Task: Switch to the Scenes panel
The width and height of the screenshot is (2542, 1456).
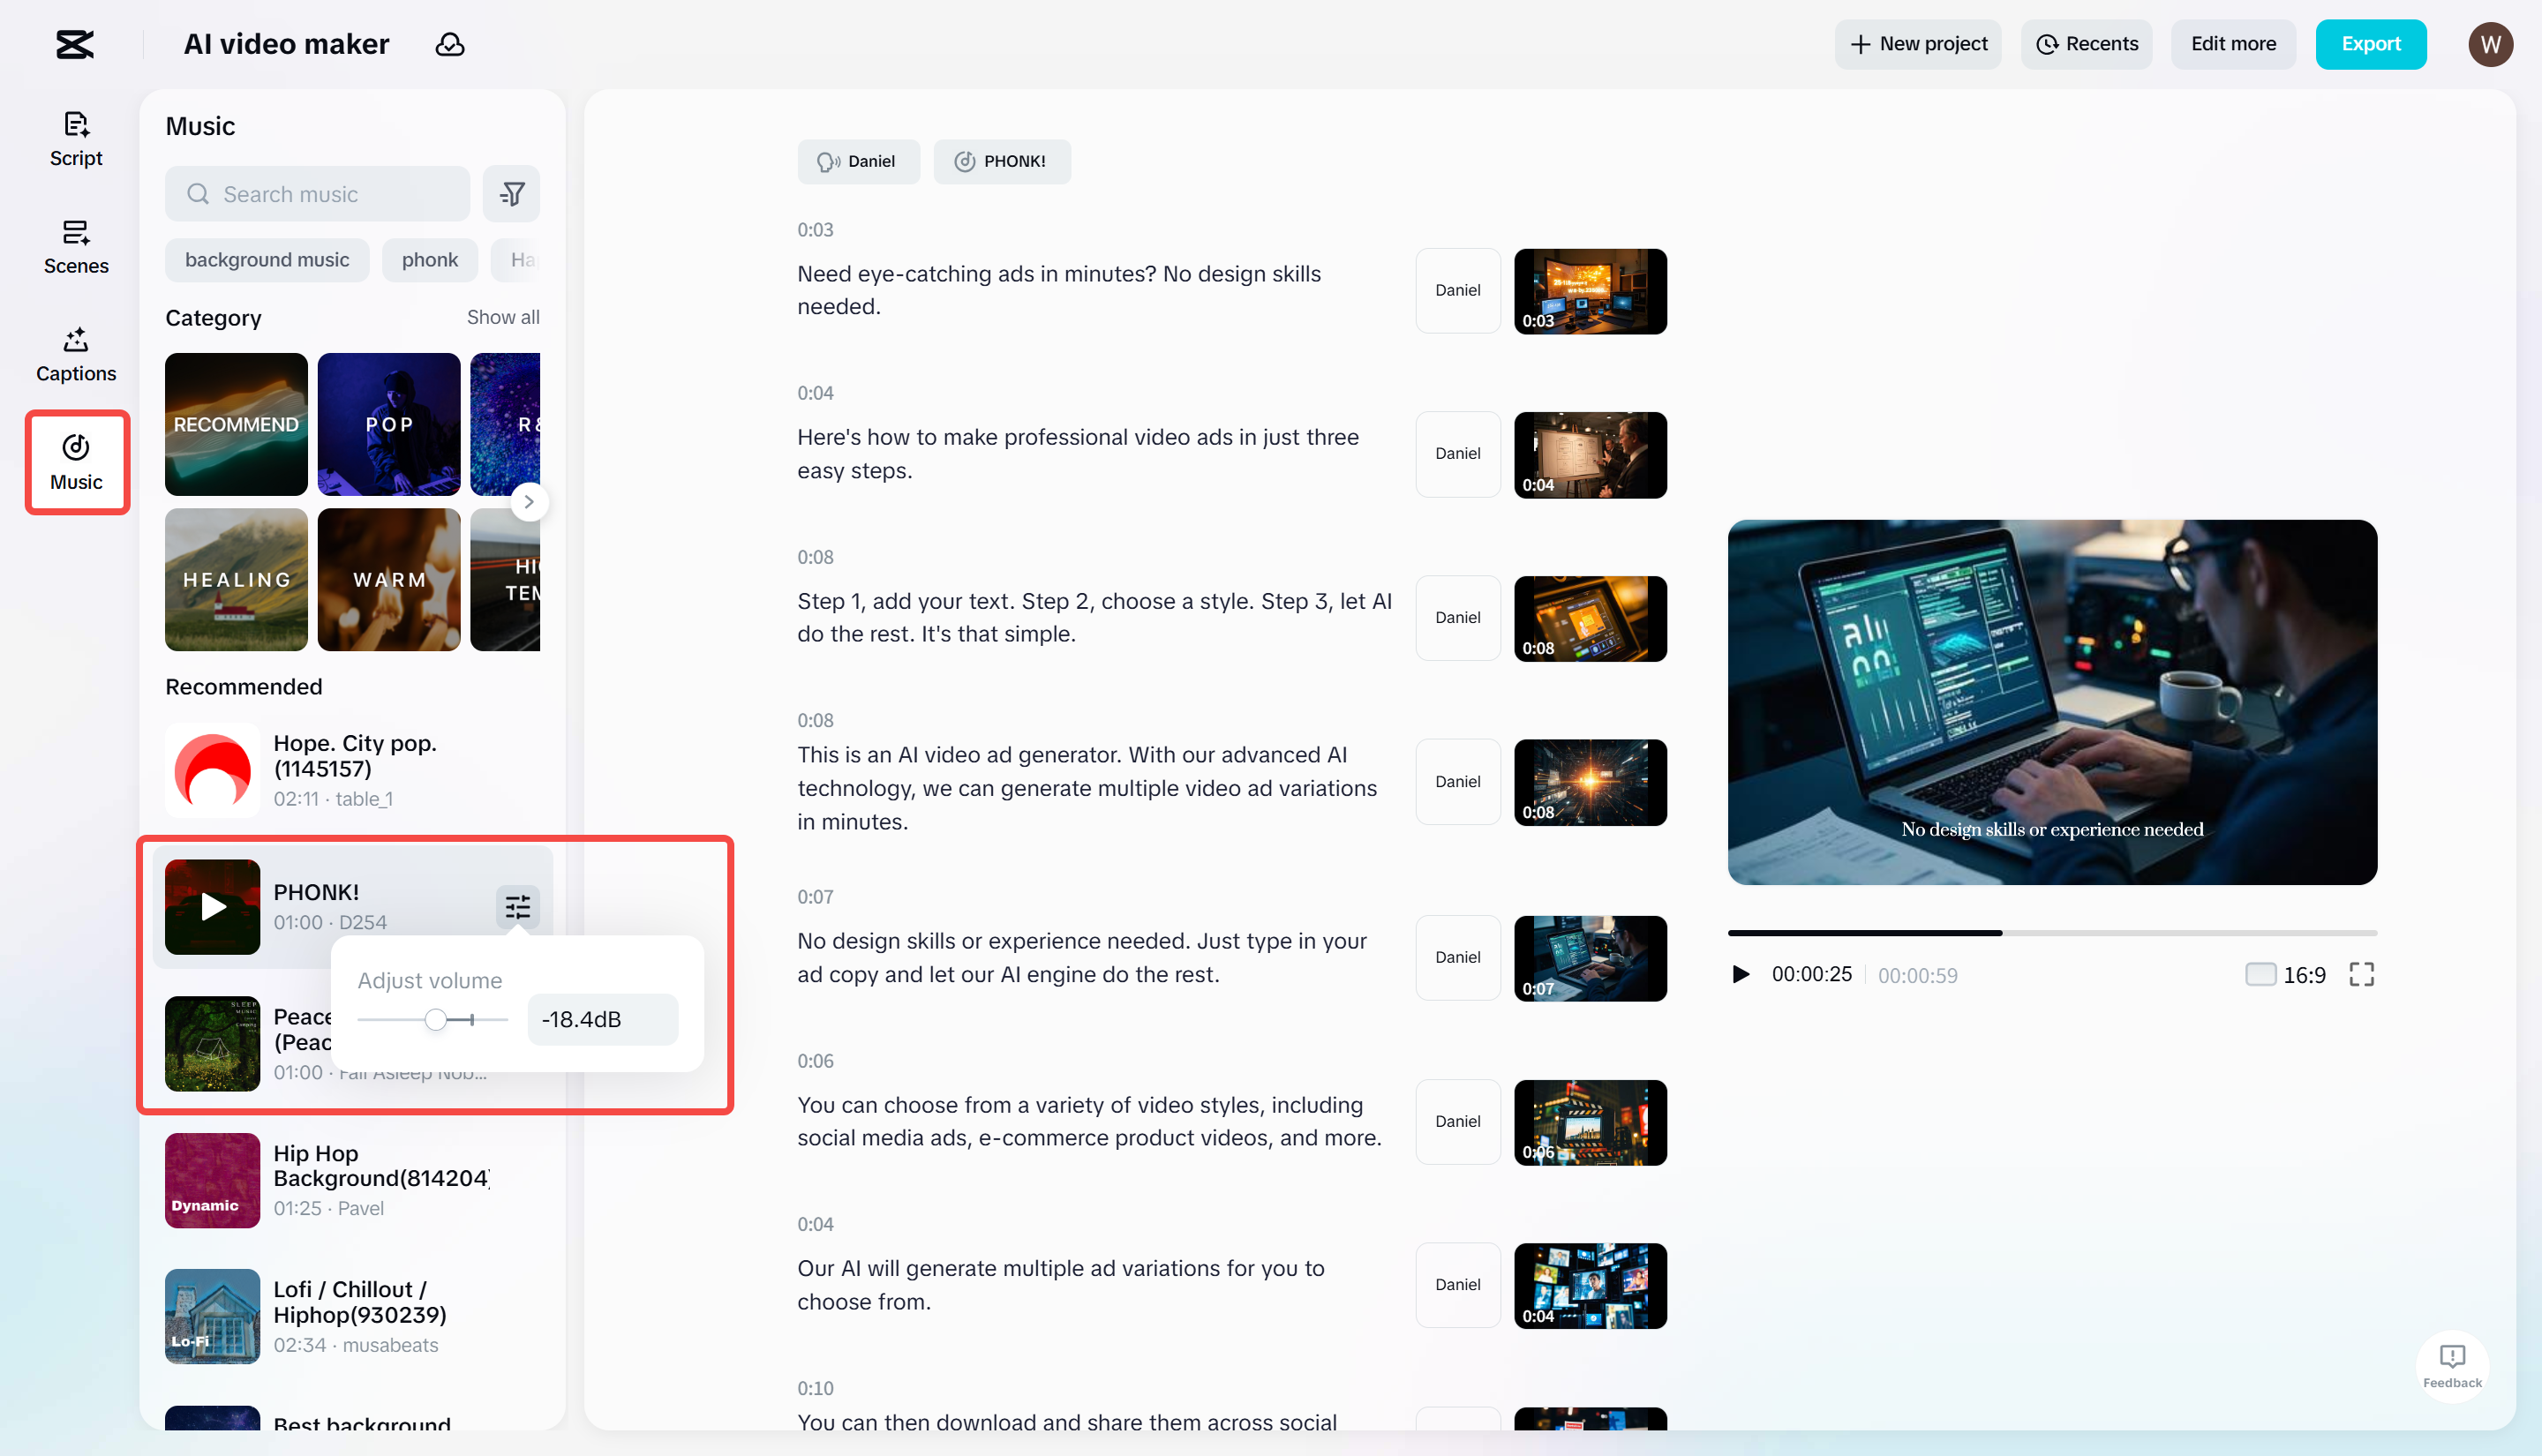Action: point(75,247)
